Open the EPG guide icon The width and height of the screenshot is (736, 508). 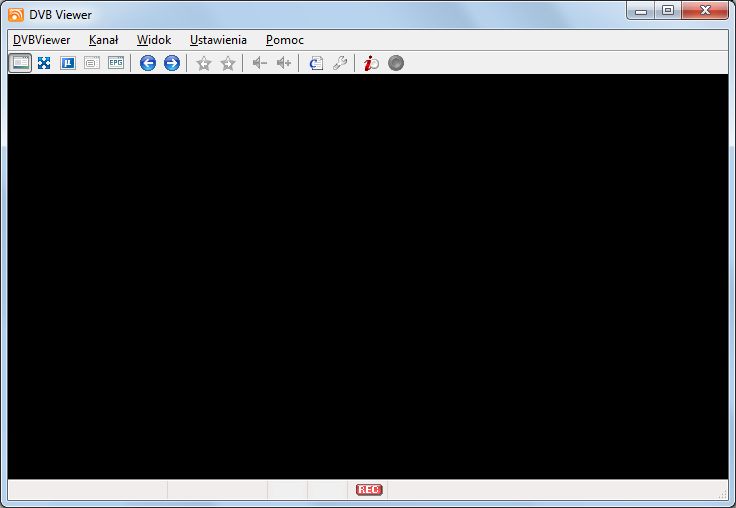click(x=116, y=63)
